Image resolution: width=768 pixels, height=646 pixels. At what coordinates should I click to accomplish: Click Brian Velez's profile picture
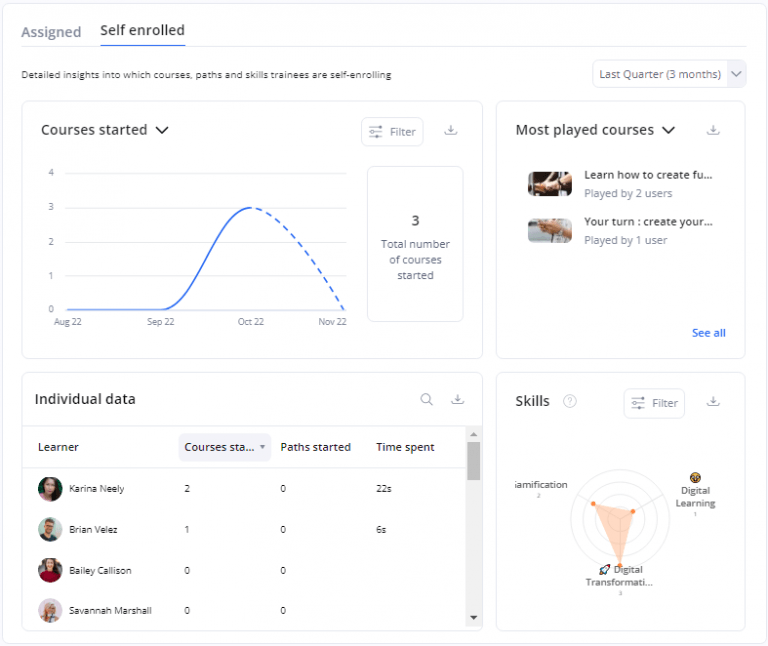tap(50, 529)
